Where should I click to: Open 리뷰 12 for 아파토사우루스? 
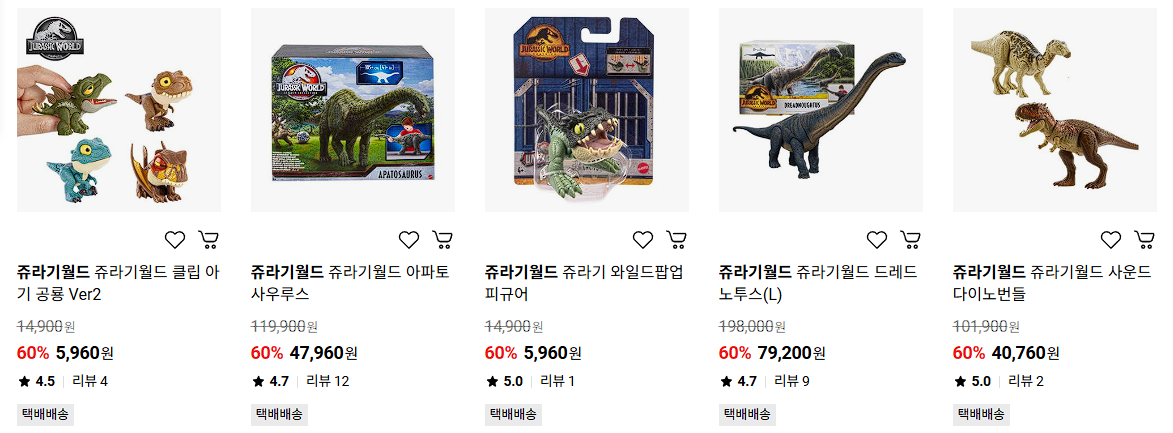[x=329, y=381]
